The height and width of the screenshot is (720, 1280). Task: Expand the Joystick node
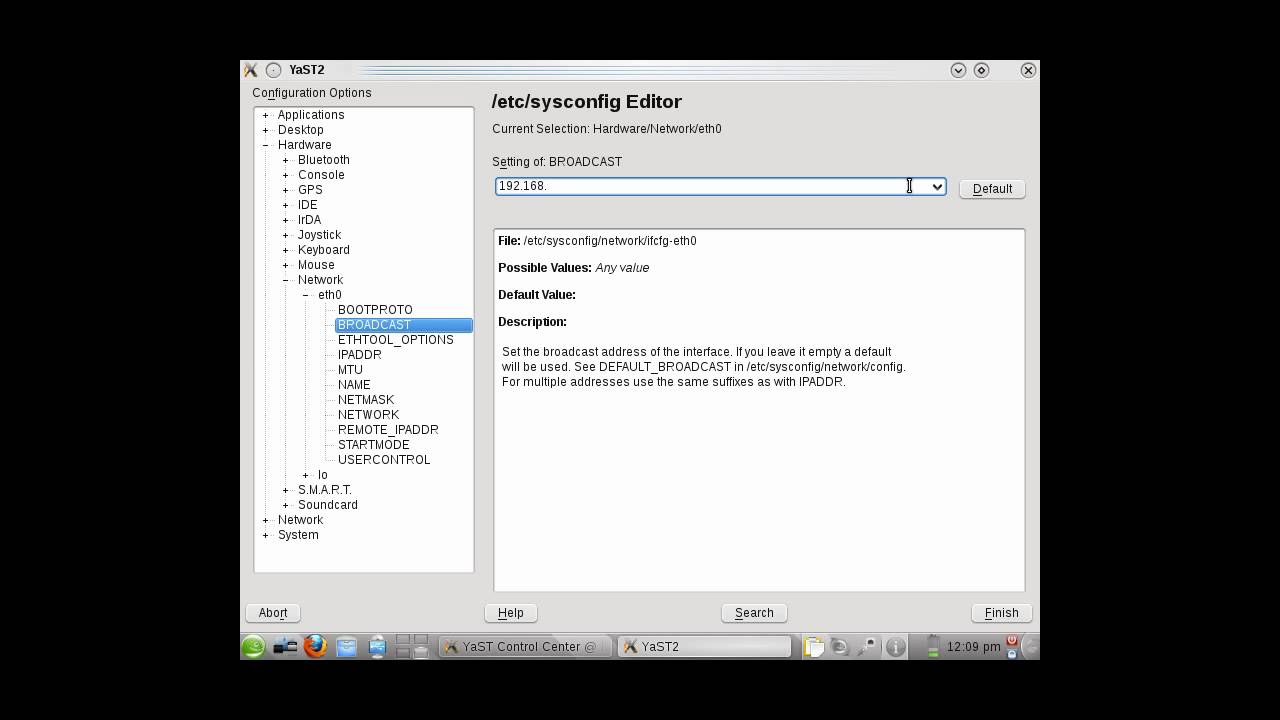click(x=286, y=235)
